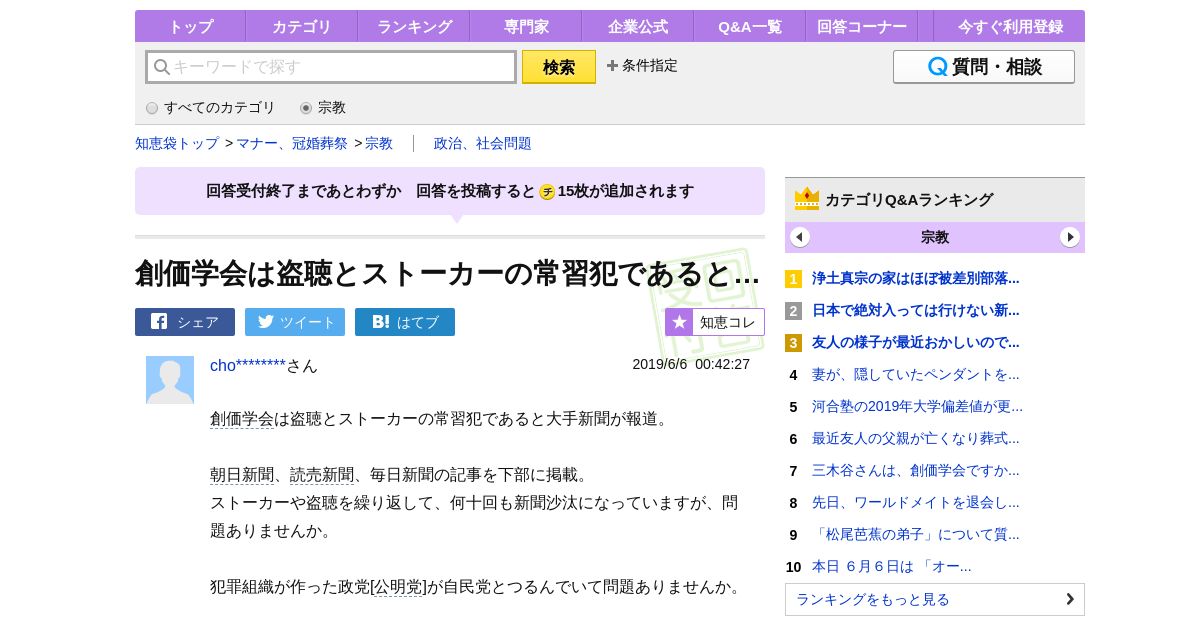This screenshot has width=1200, height=630.
Task: Go to マナー、冠婚葬祭 breadcrumb link
Action: click(x=292, y=143)
